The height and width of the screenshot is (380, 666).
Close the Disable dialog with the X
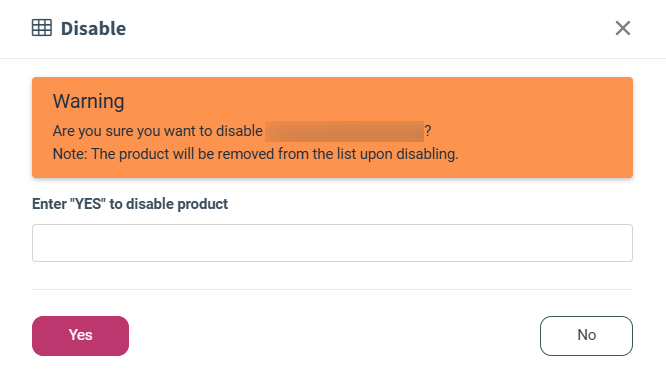click(623, 28)
